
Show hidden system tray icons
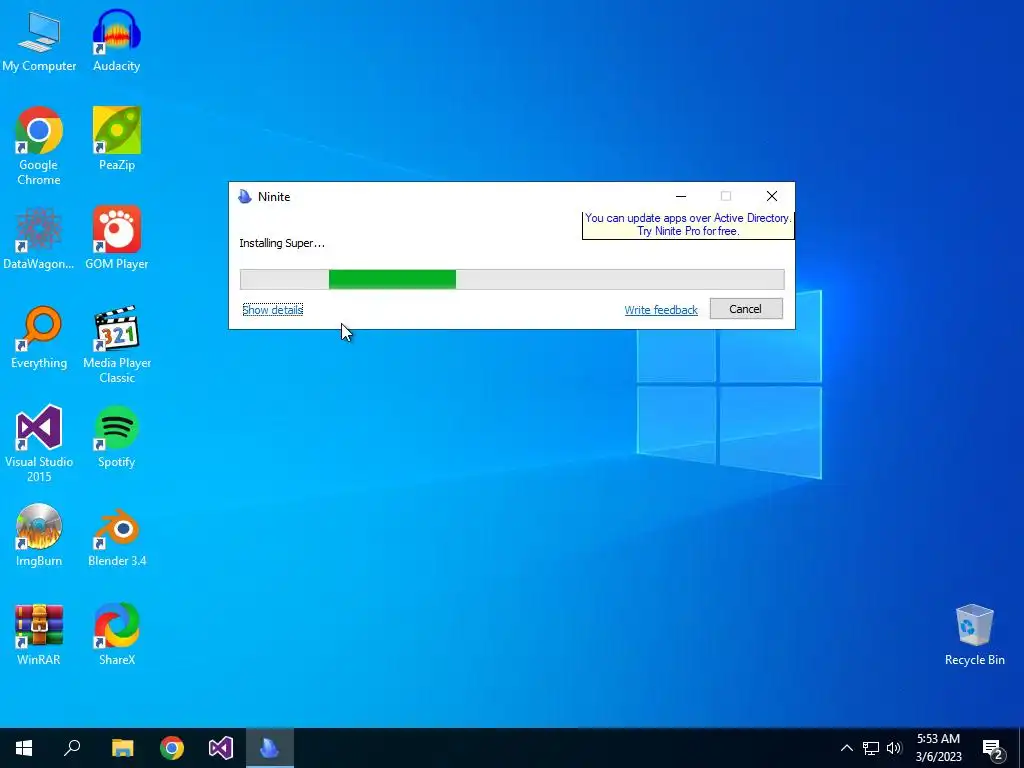coord(846,748)
